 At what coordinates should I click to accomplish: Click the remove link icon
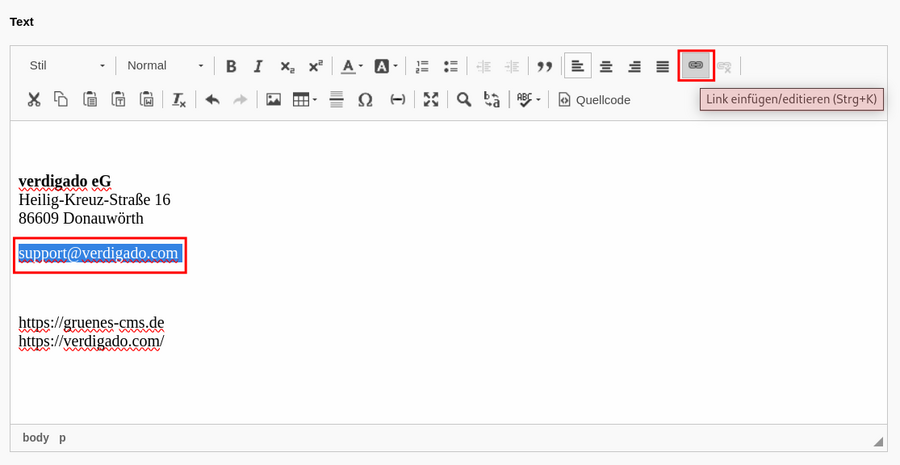pos(724,66)
